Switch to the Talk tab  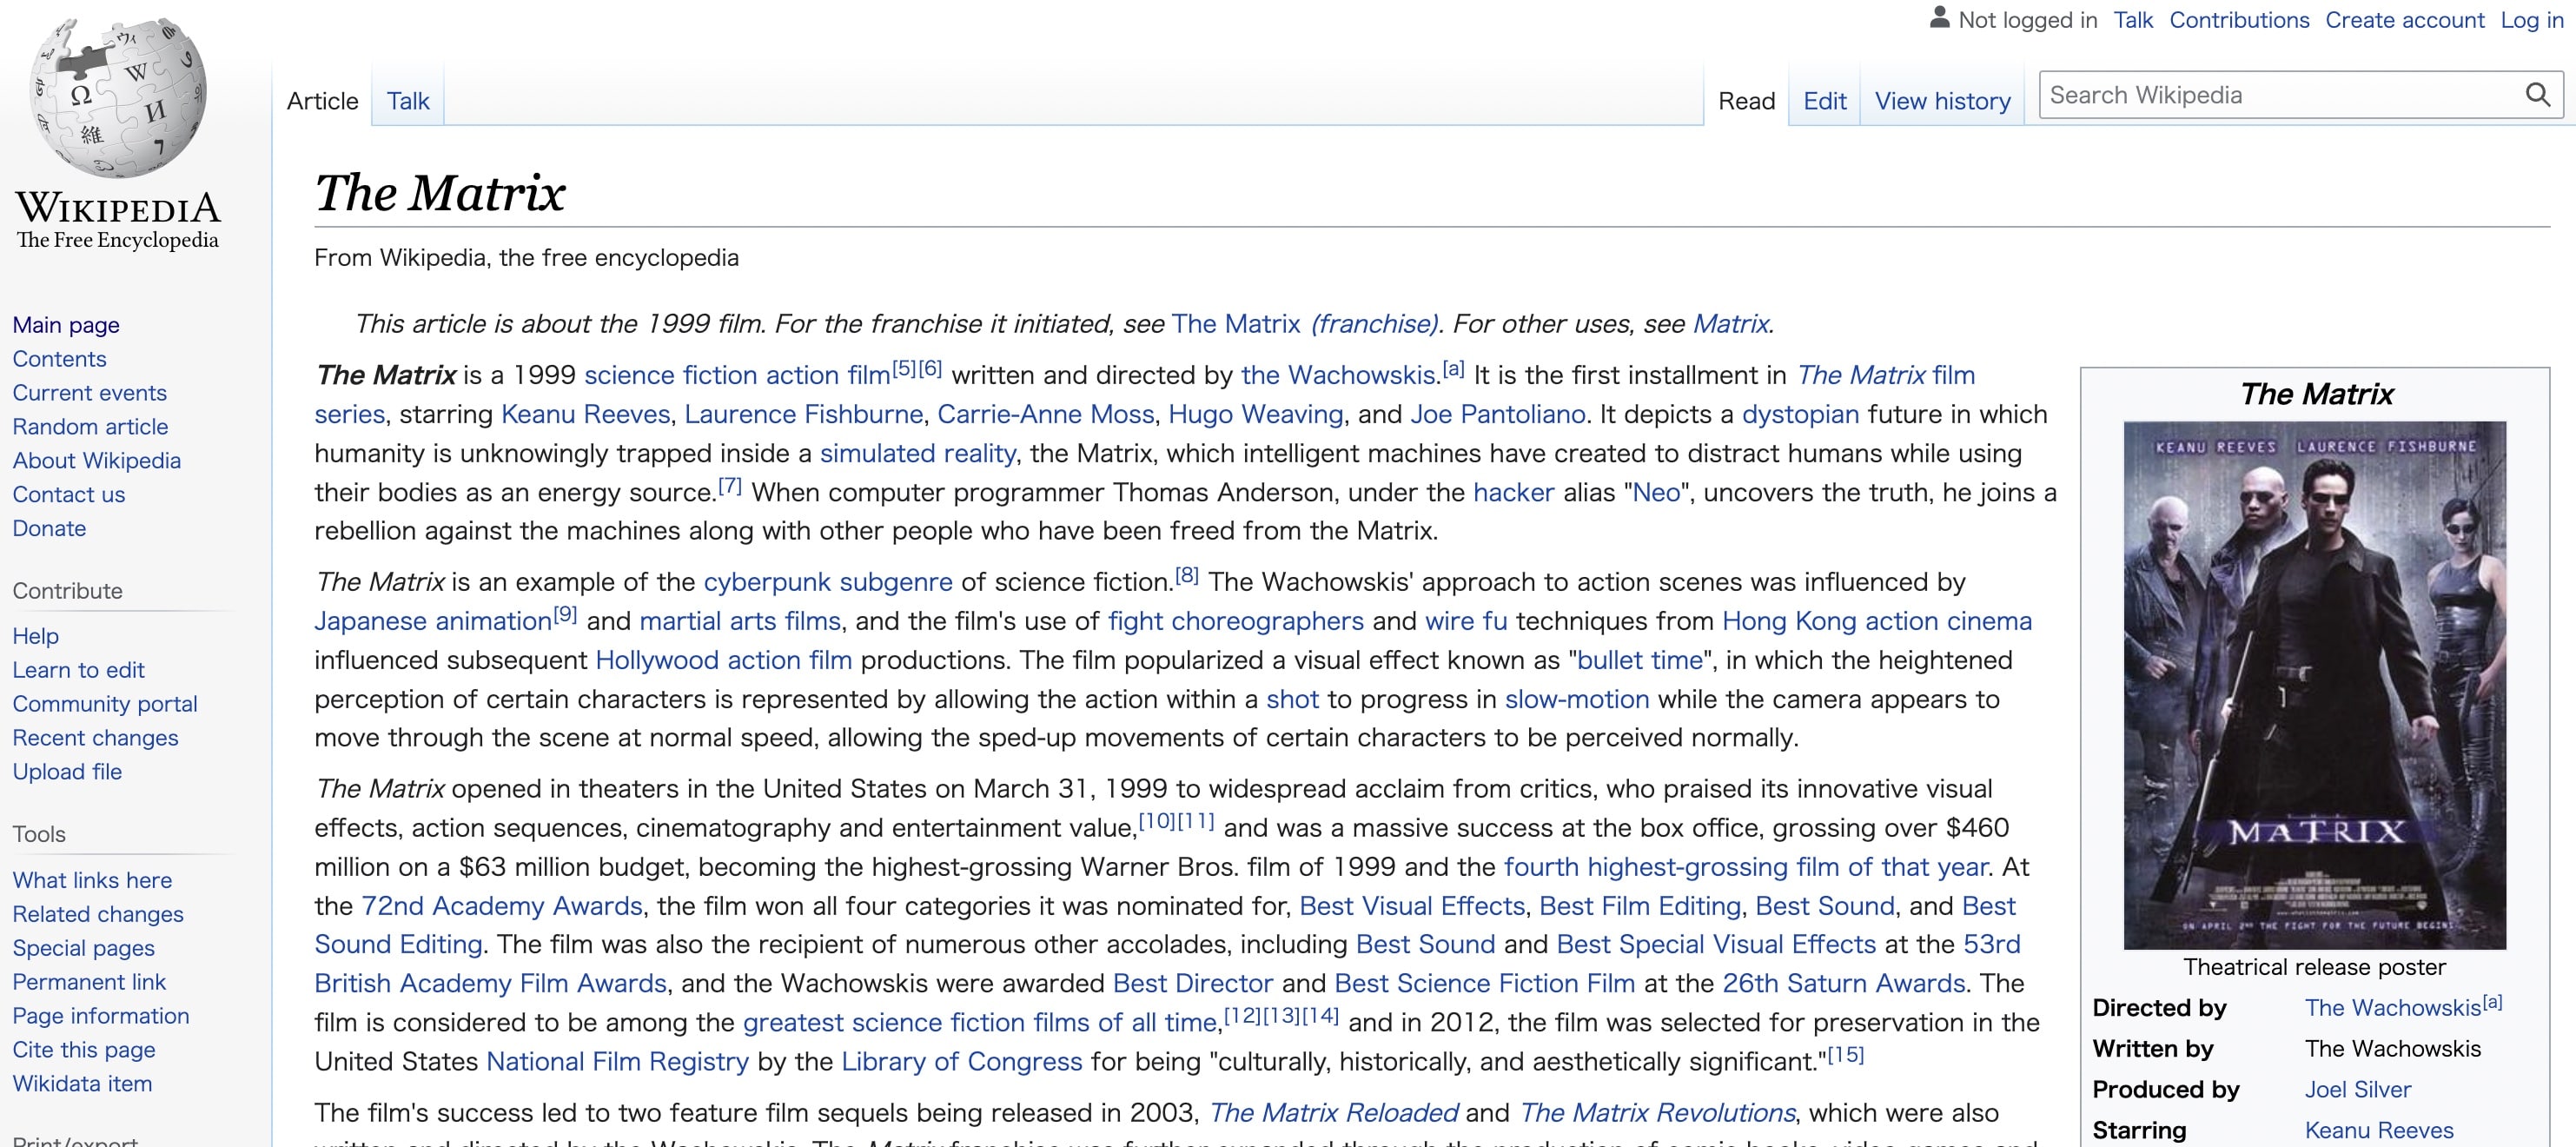408,101
